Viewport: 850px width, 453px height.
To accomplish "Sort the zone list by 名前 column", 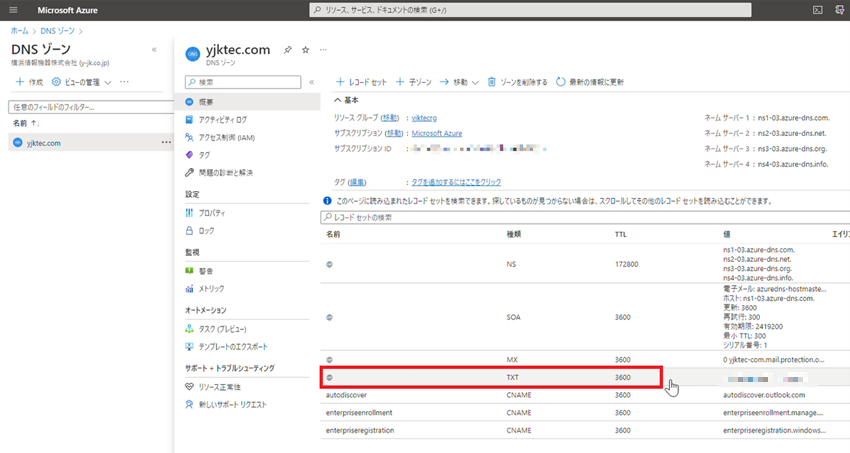I will [26, 123].
